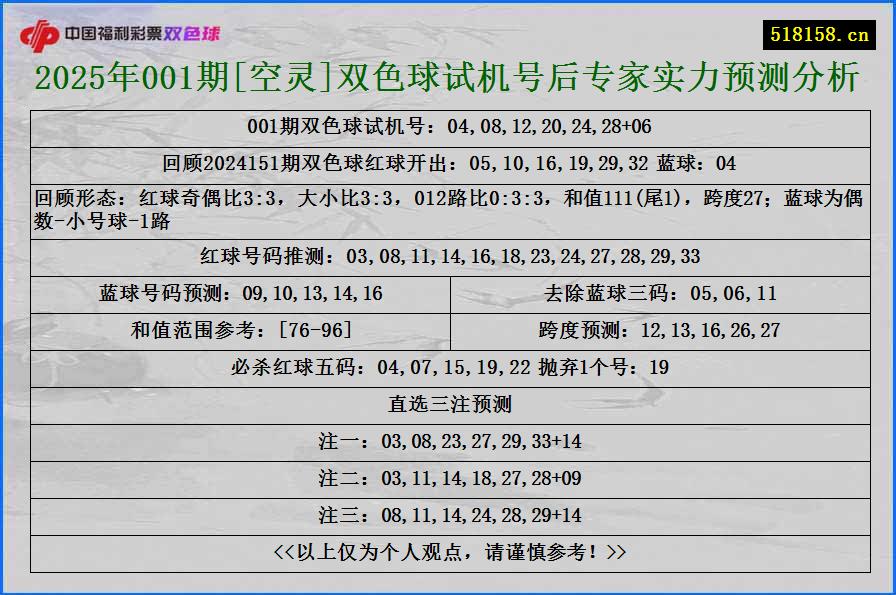Click the 回顾2024151期 results row
The image size is (896, 595).
tap(448, 163)
